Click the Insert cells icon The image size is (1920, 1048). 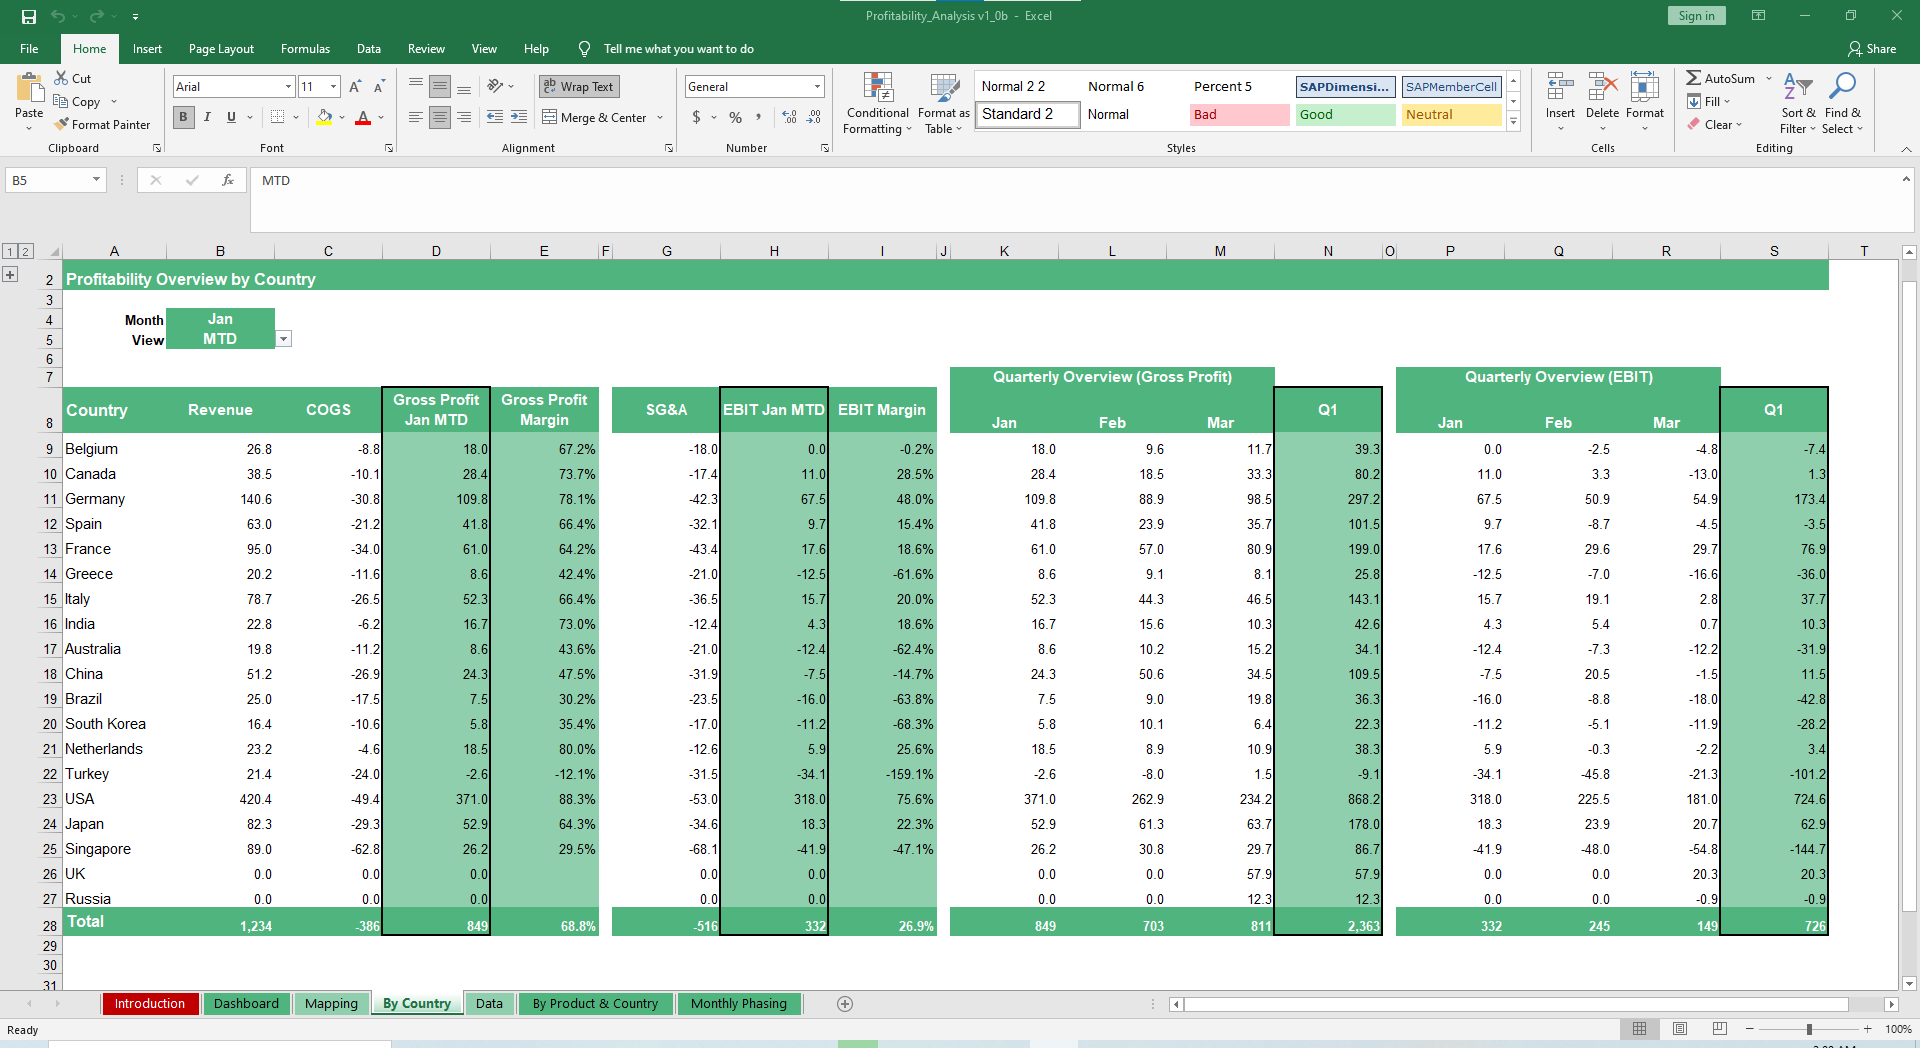1559,88
